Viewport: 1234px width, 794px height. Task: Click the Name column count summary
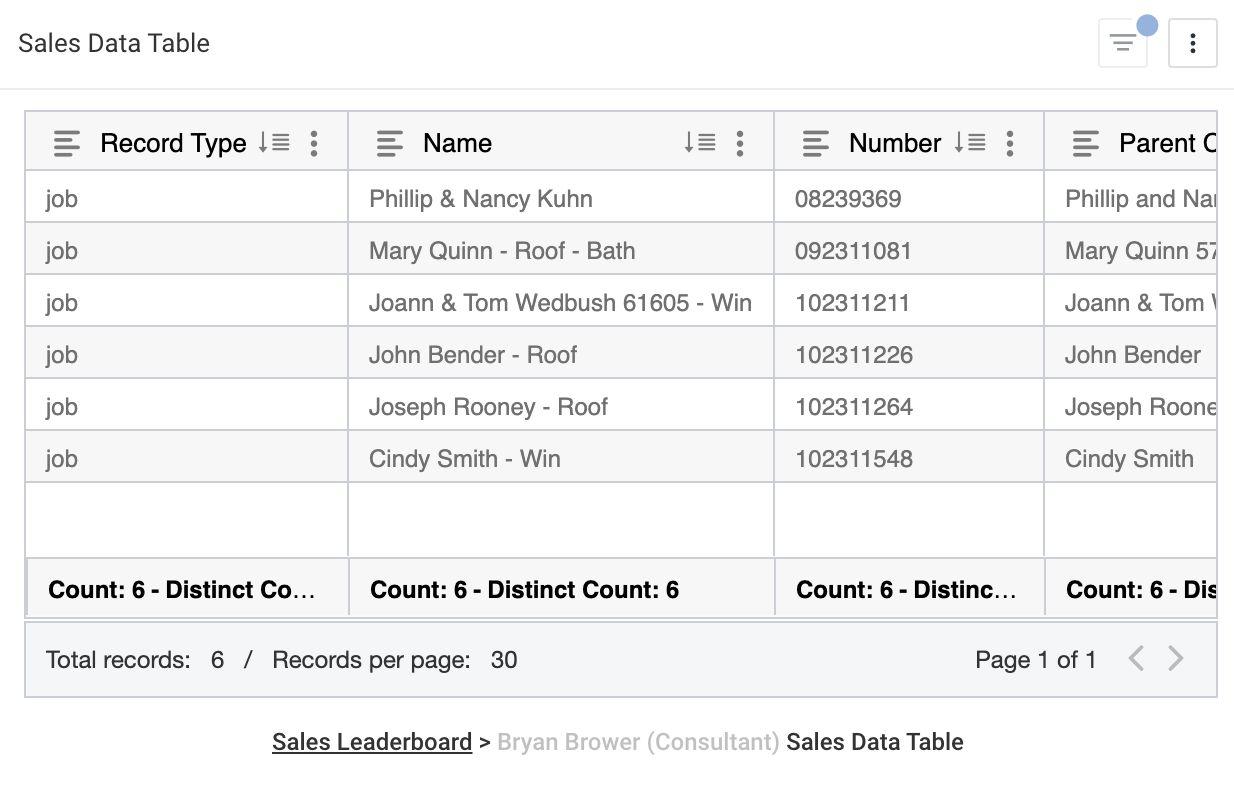524,590
